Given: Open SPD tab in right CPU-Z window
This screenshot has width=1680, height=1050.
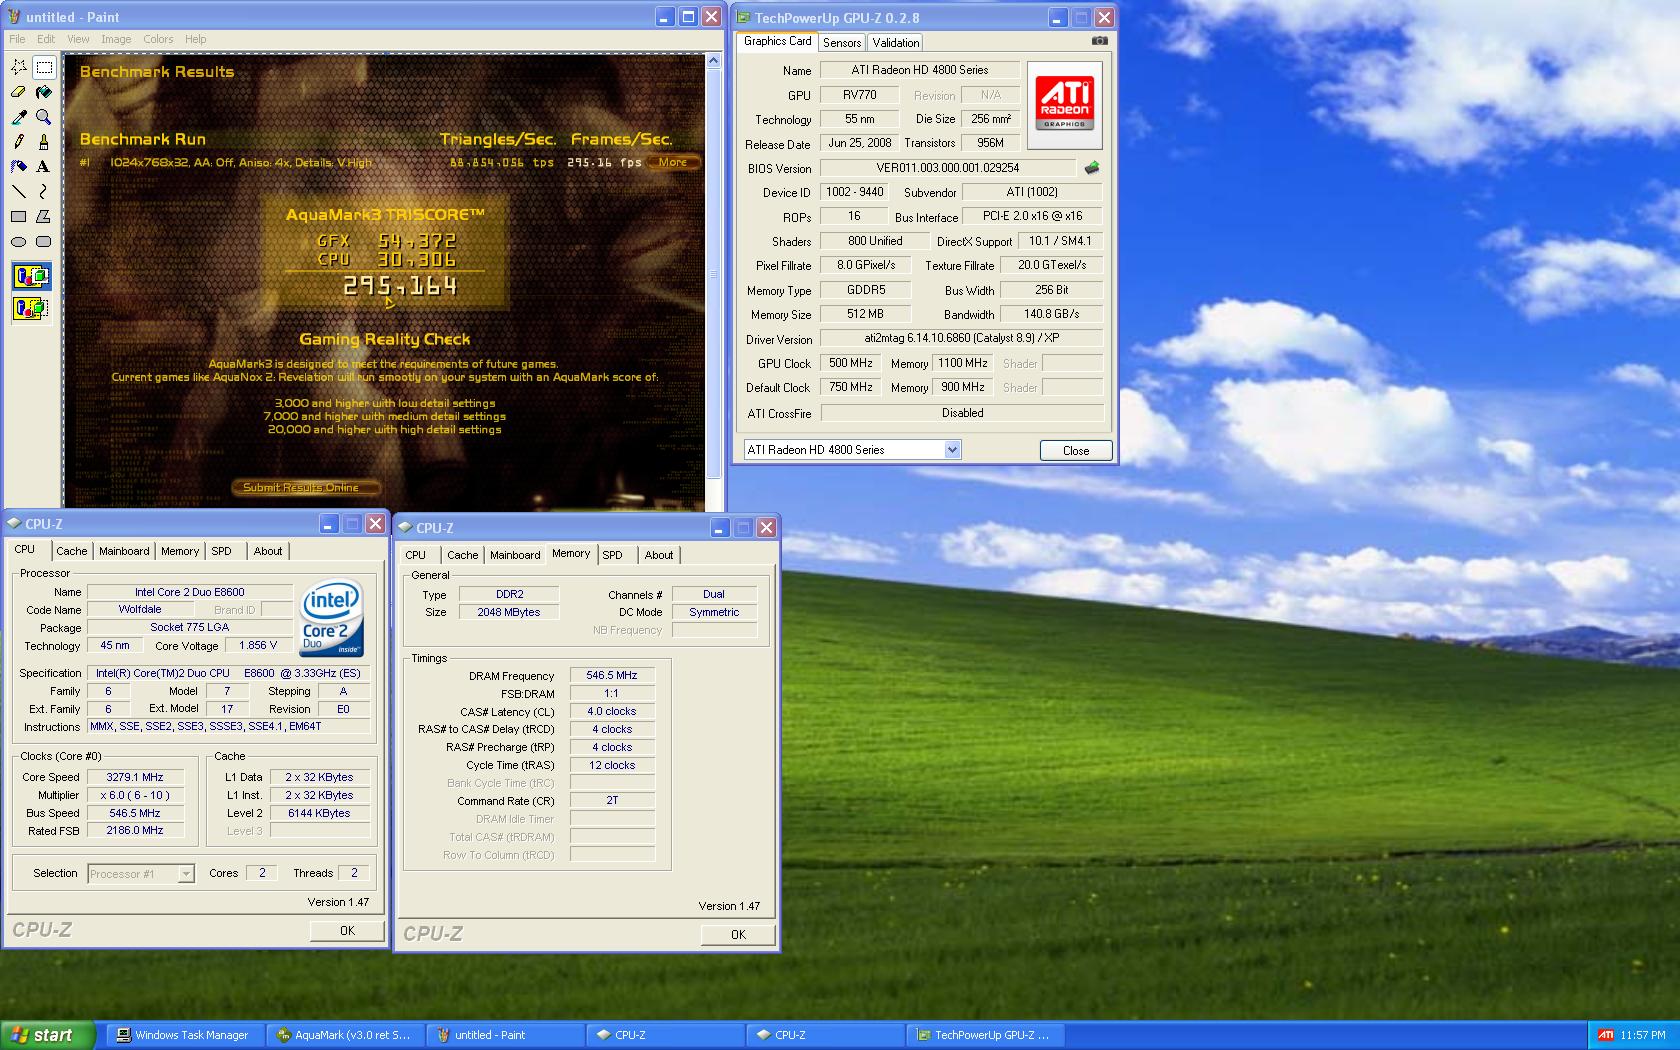Looking at the screenshot, I should pyautogui.click(x=613, y=555).
